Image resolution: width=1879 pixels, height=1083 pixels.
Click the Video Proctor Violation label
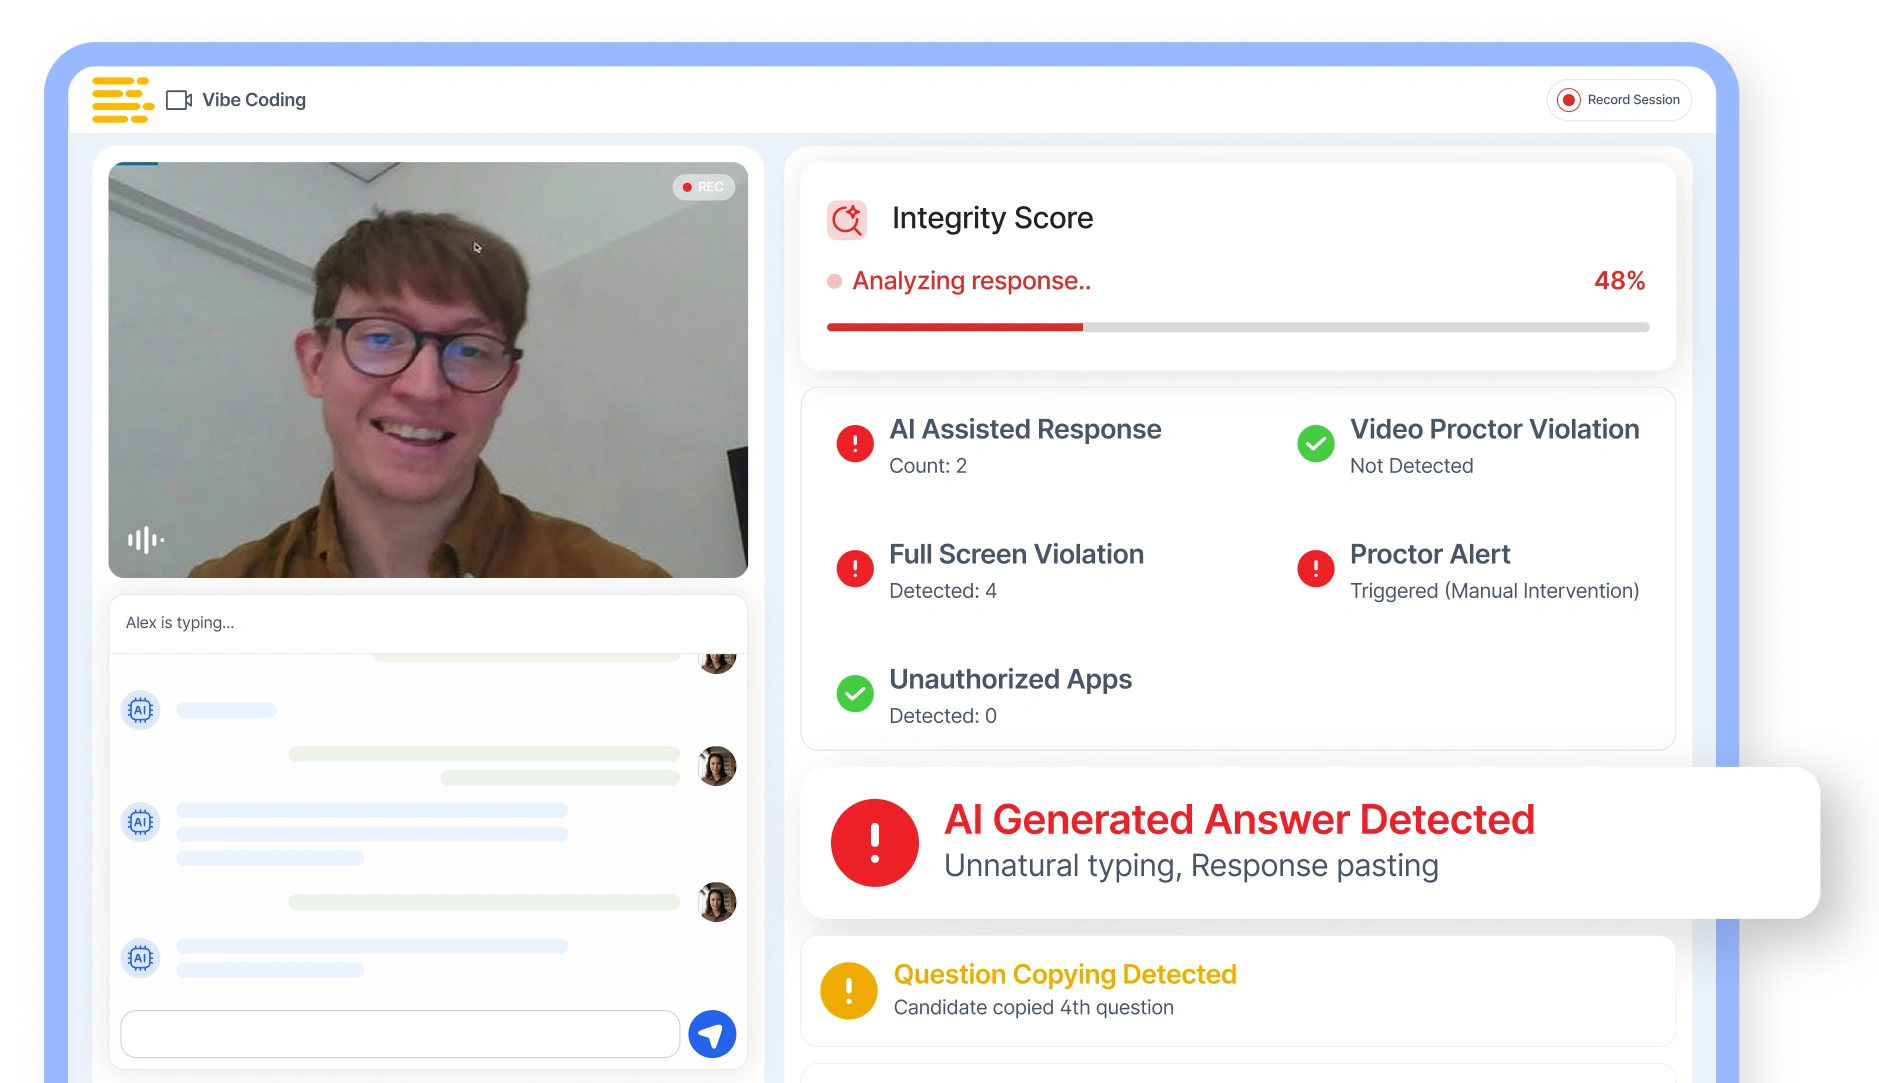1494,429
